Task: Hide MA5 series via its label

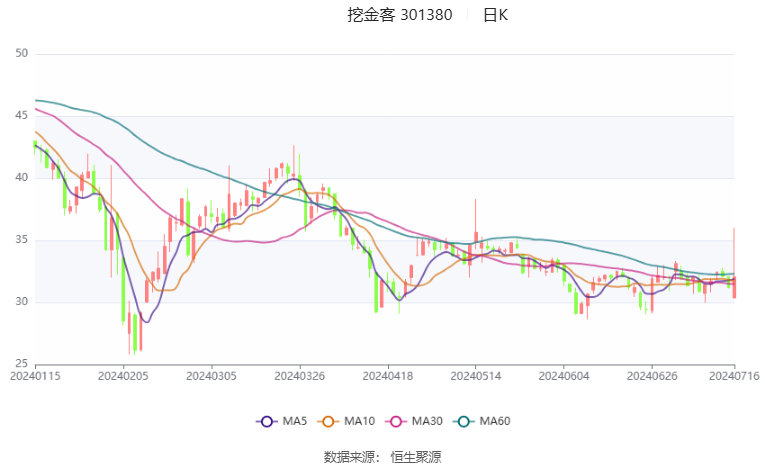Action: tap(295, 421)
